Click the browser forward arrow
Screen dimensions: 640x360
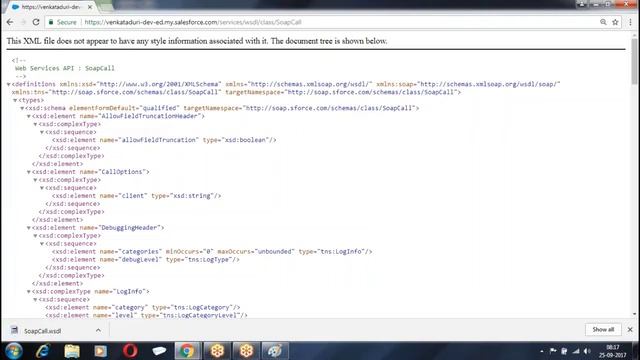coord(23,22)
